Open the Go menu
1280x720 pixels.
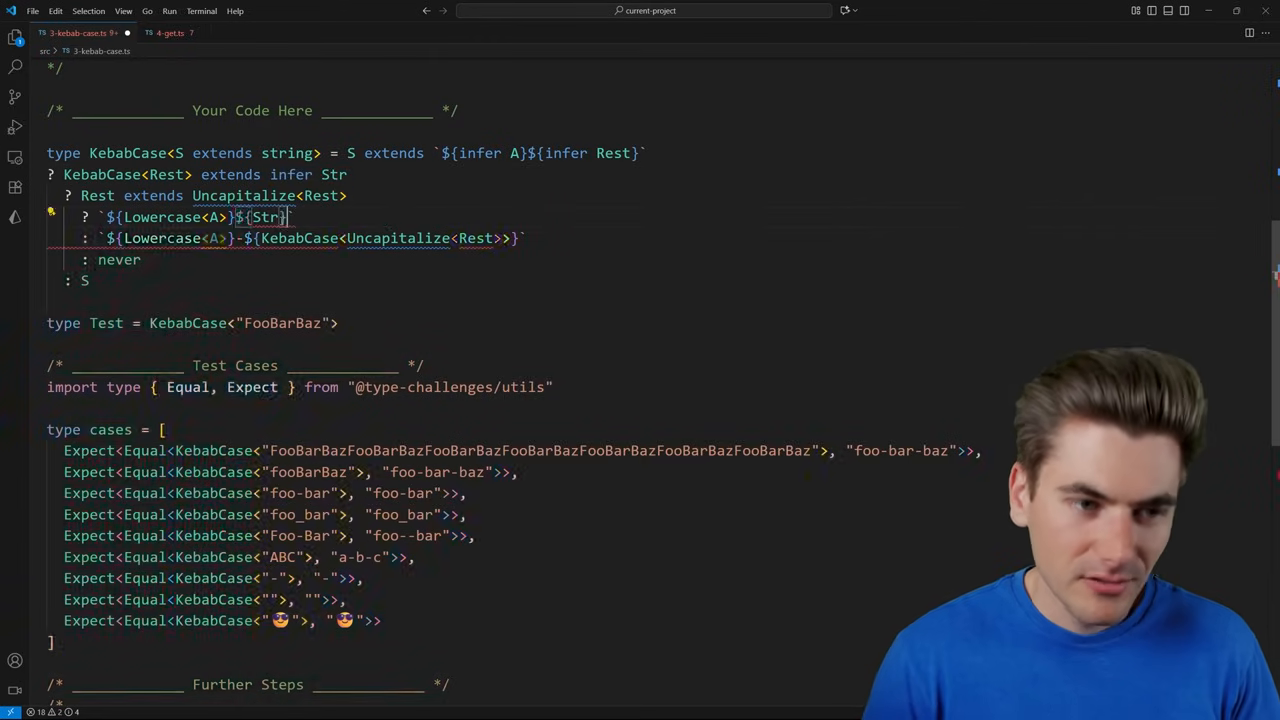coord(147,11)
